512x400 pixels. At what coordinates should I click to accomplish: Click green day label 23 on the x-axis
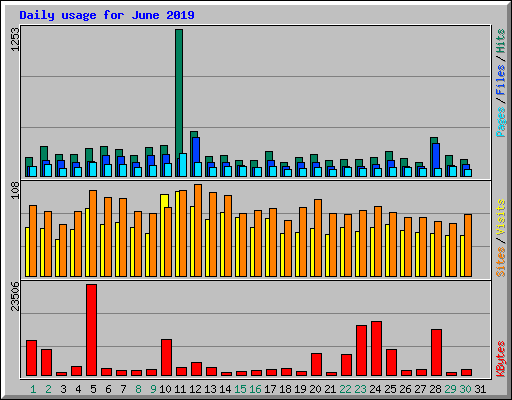(360, 389)
